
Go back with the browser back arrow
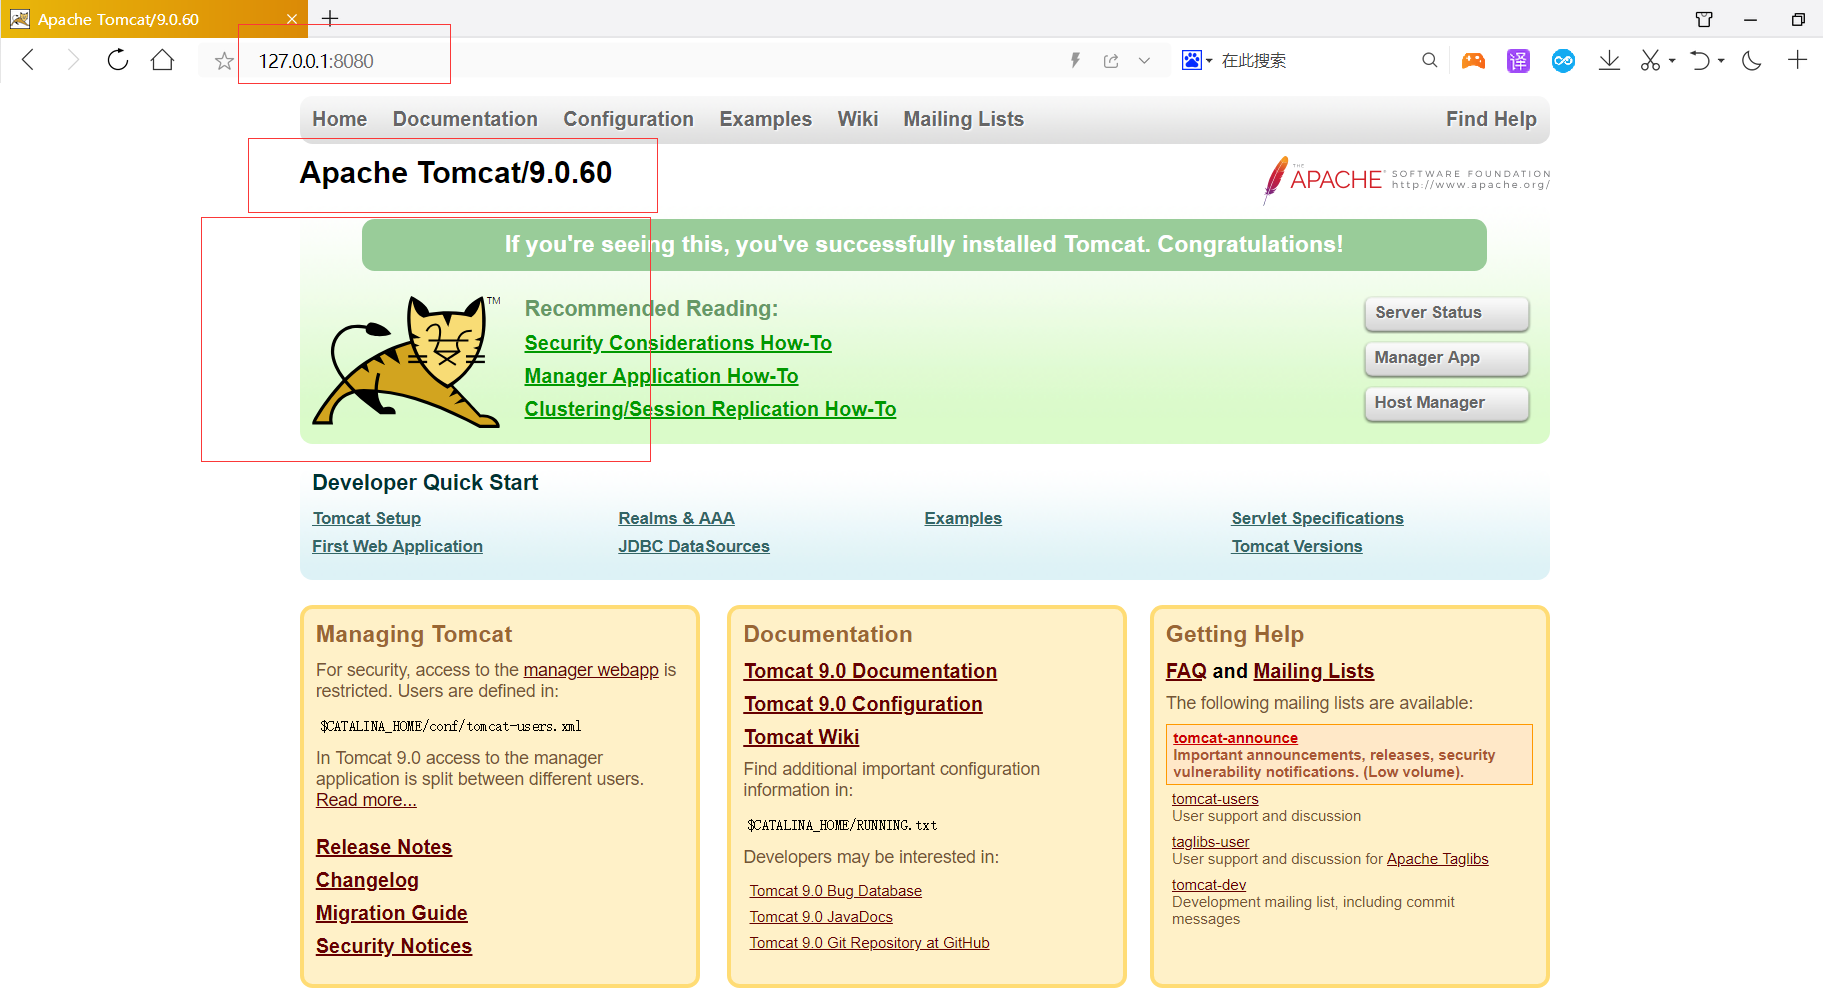coord(28,60)
